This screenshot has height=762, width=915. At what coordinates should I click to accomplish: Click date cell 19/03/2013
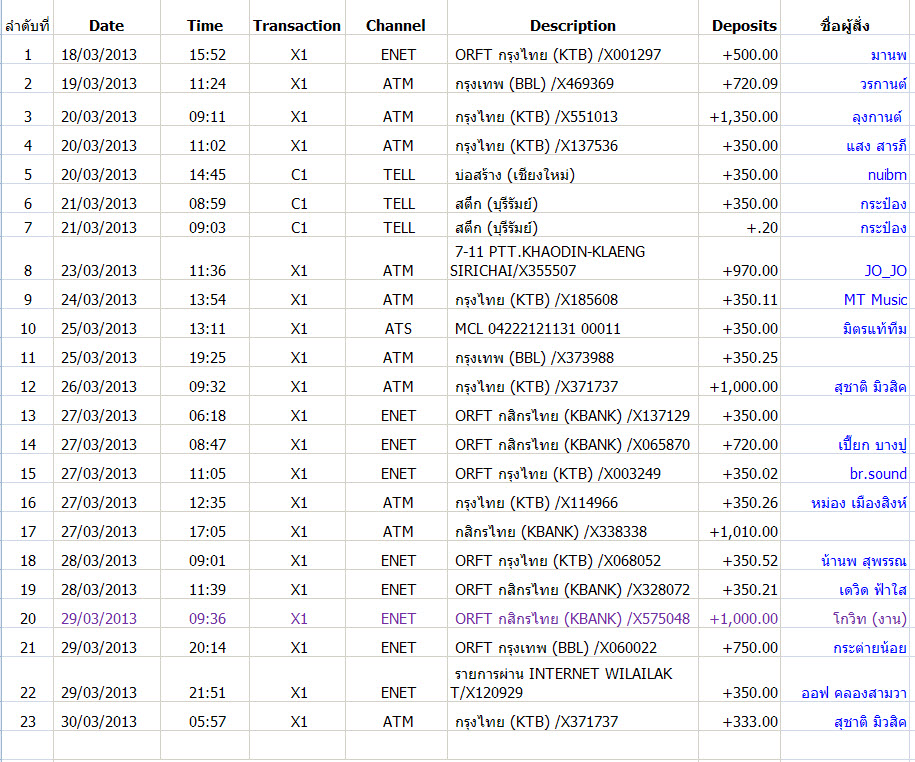coord(99,84)
